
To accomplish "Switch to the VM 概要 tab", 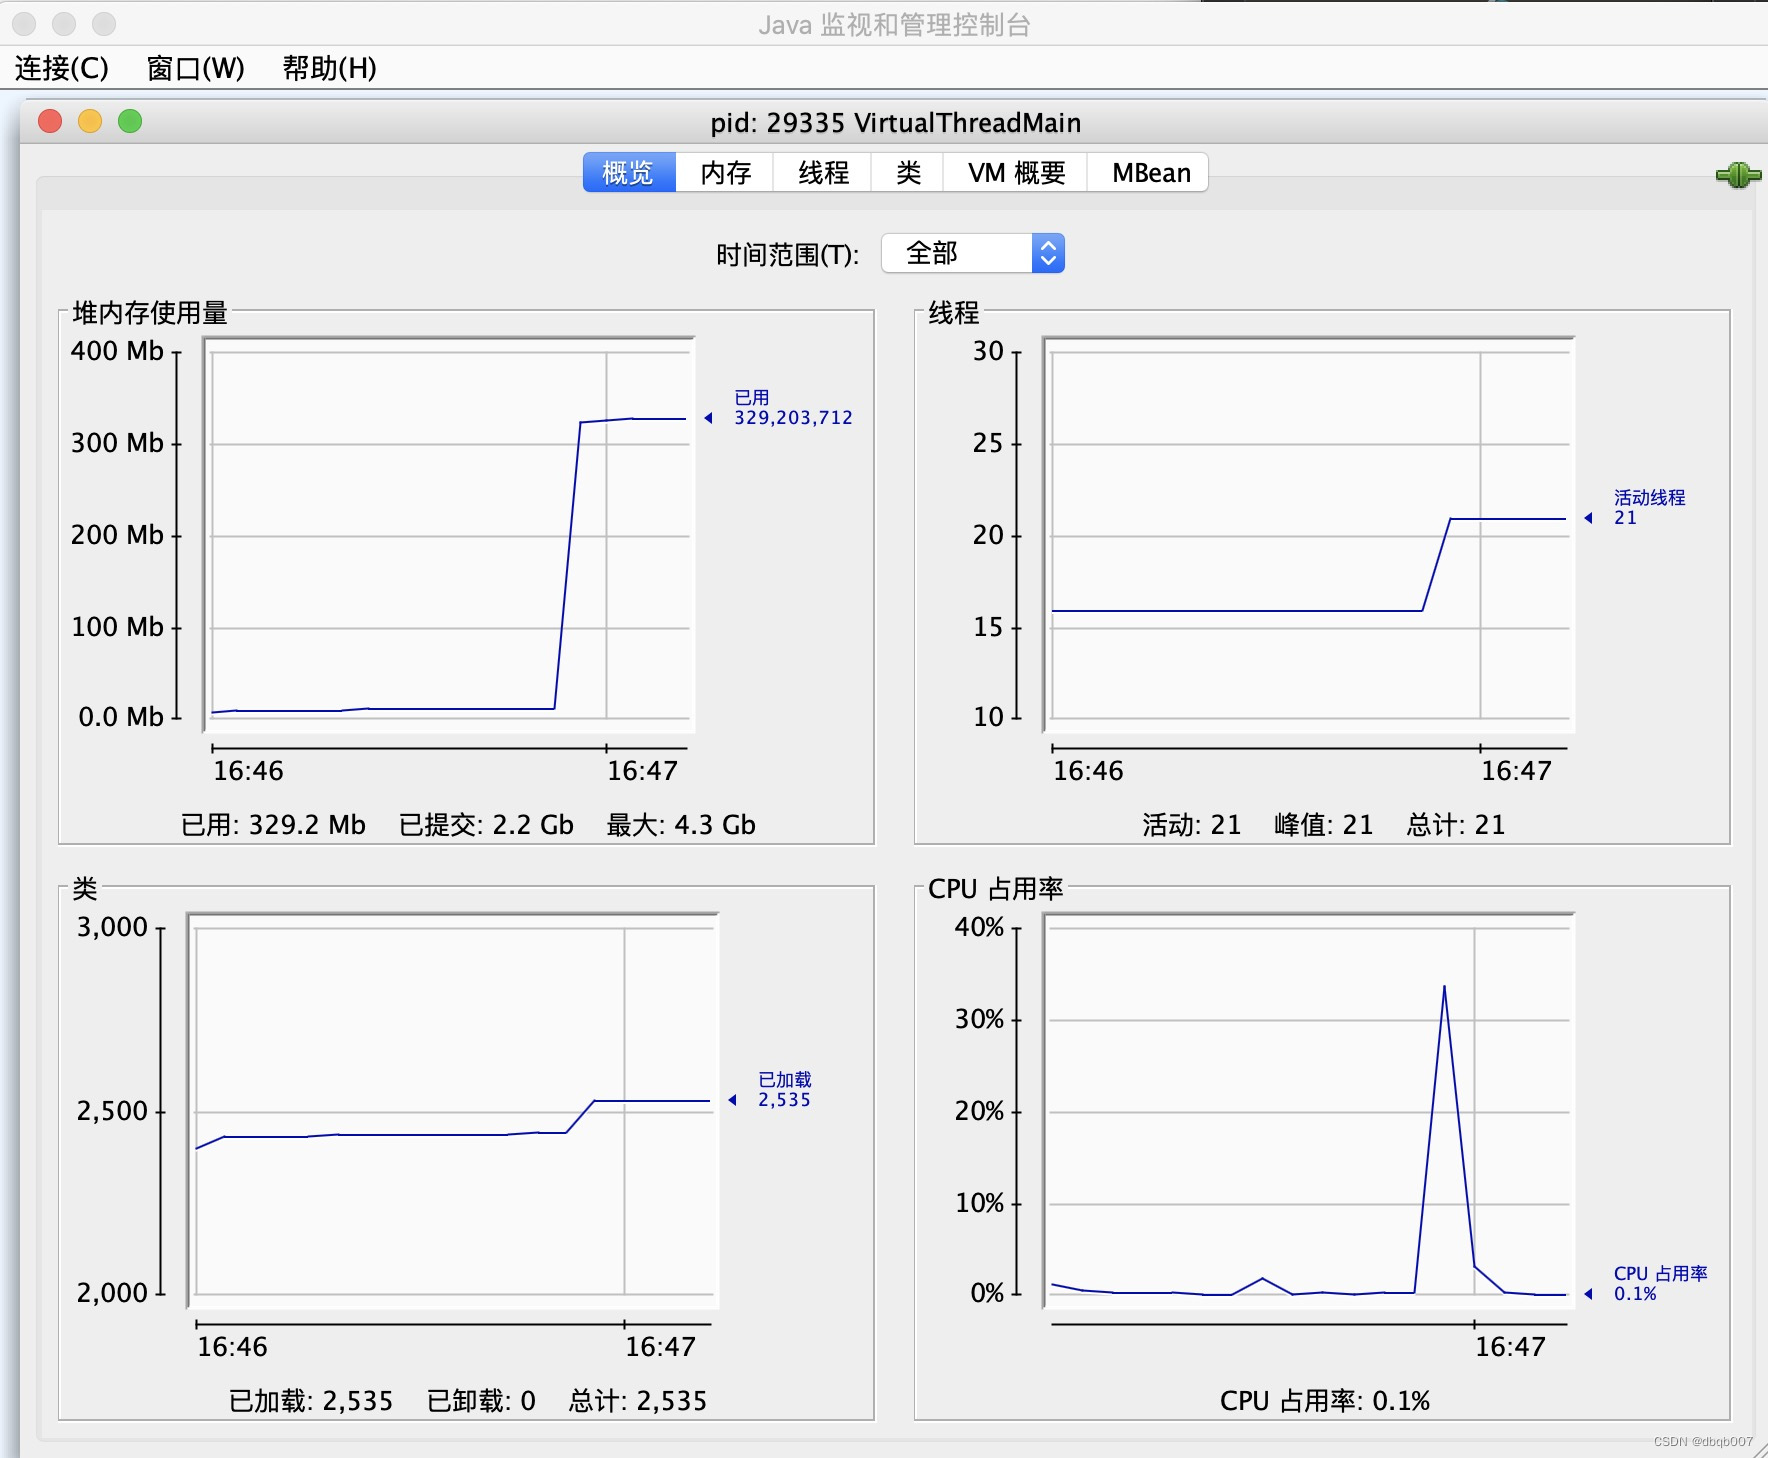I will pyautogui.click(x=1016, y=173).
